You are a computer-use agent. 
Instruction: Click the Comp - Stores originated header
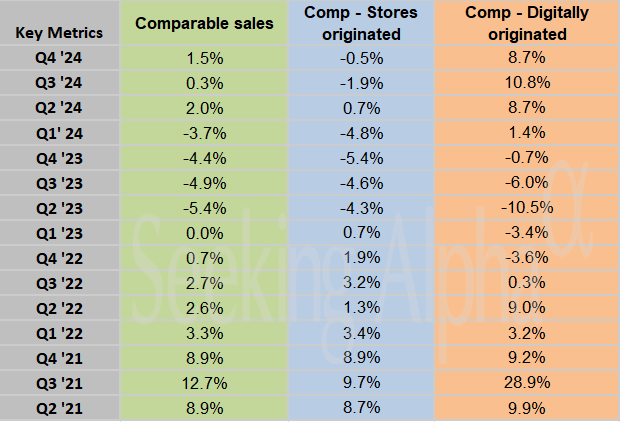tap(364, 24)
